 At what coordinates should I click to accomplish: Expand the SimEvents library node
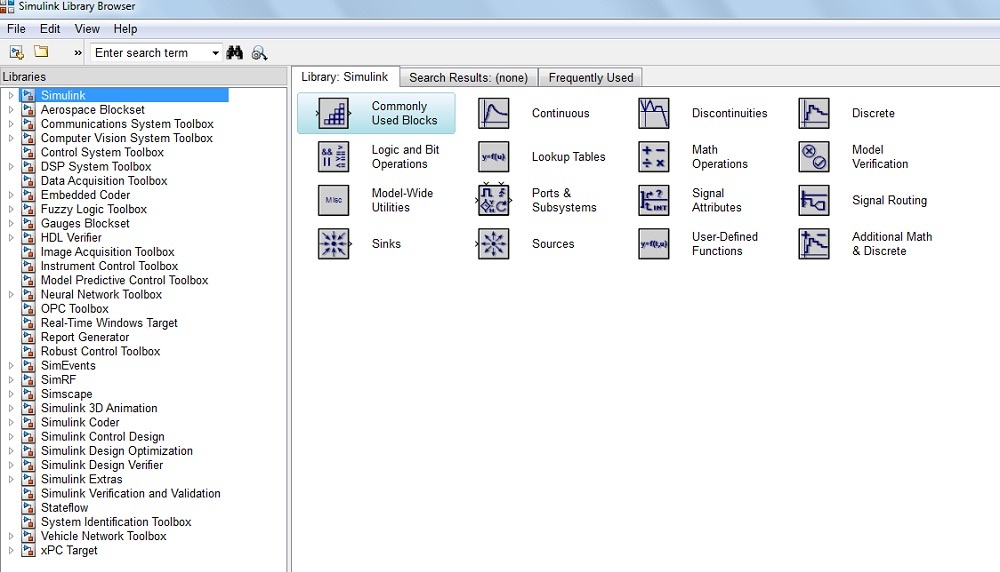11,366
